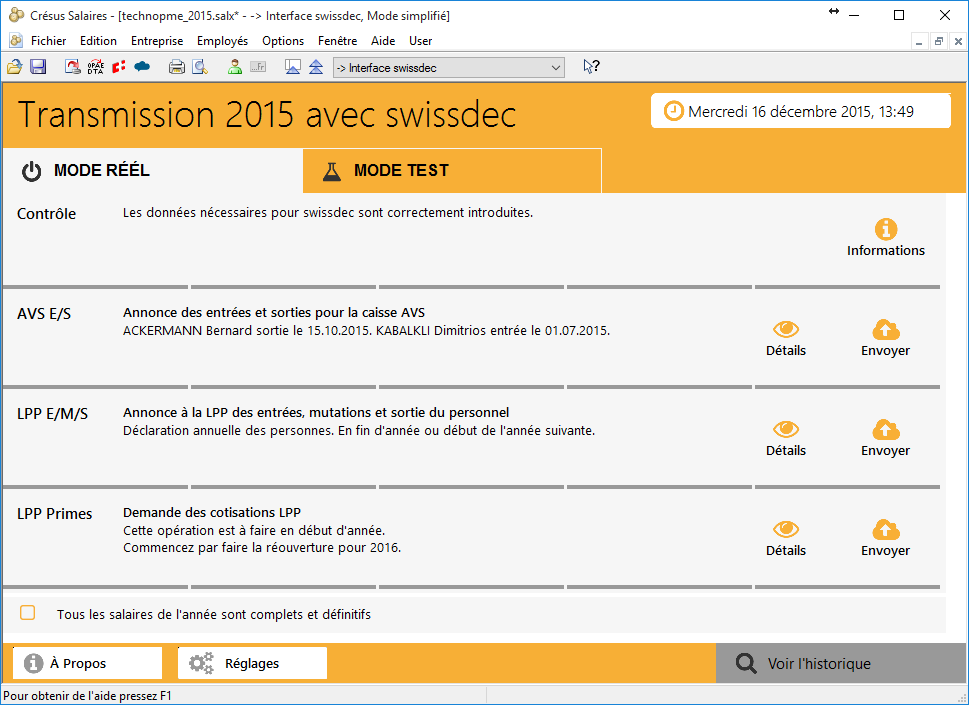
Task: Open file with the folder toolbar icon
Action: [x=14, y=67]
